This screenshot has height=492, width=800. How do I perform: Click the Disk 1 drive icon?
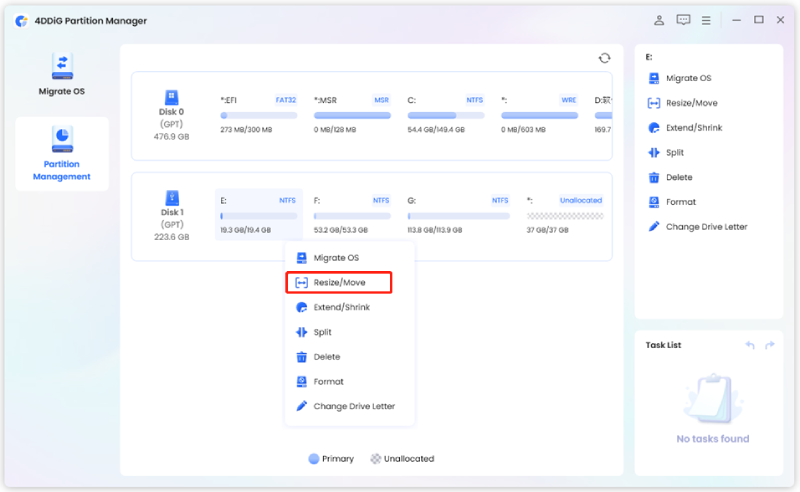coord(172,198)
